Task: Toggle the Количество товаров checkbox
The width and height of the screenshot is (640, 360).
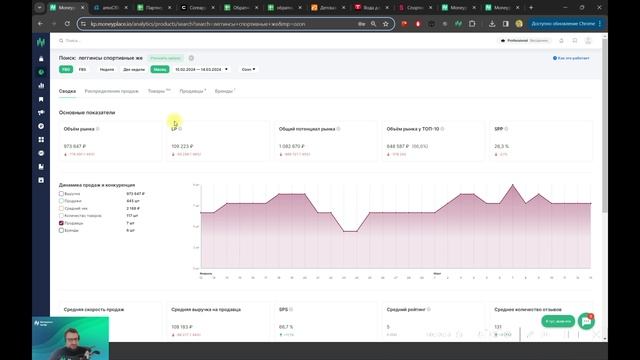Action: (x=61, y=216)
